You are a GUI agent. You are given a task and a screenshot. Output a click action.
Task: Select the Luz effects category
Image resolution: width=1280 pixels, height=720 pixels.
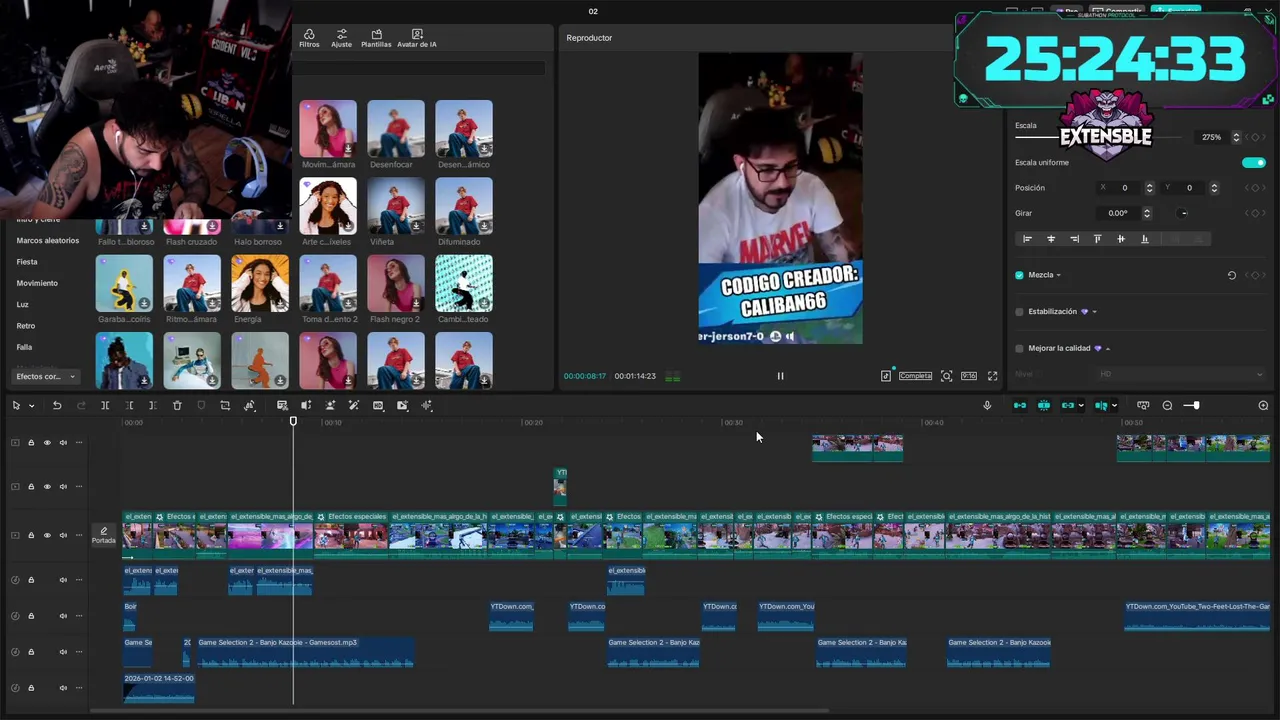[22, 304]
